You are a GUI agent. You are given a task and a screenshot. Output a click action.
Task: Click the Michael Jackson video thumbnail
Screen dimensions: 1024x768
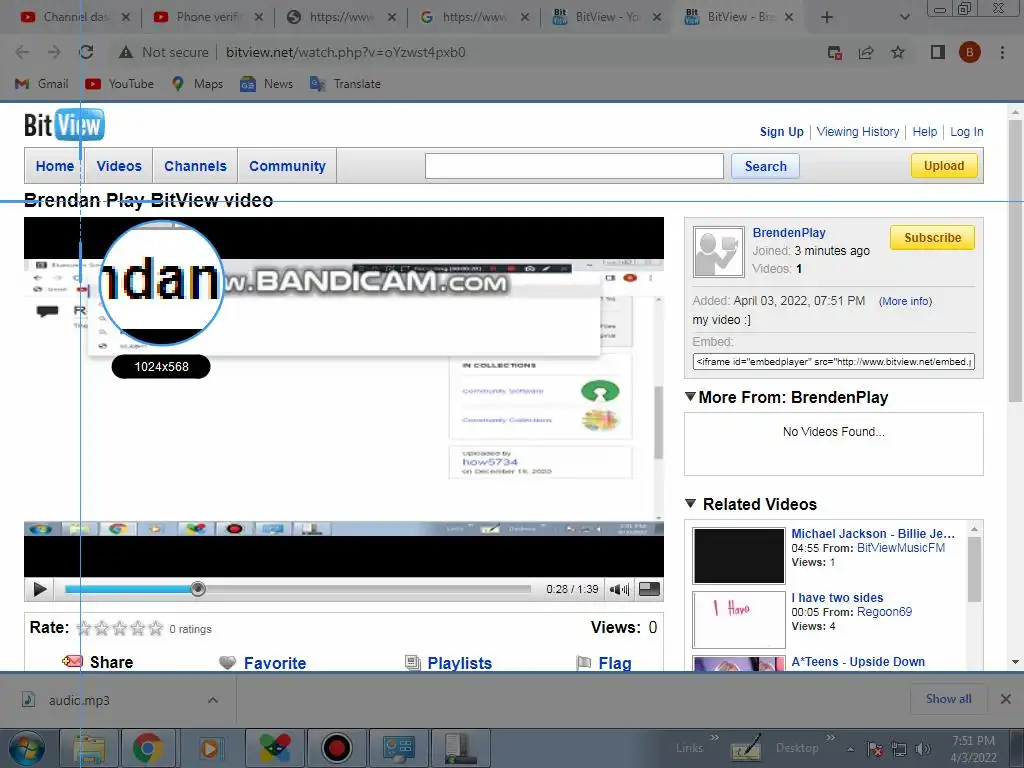click(739, 556)
